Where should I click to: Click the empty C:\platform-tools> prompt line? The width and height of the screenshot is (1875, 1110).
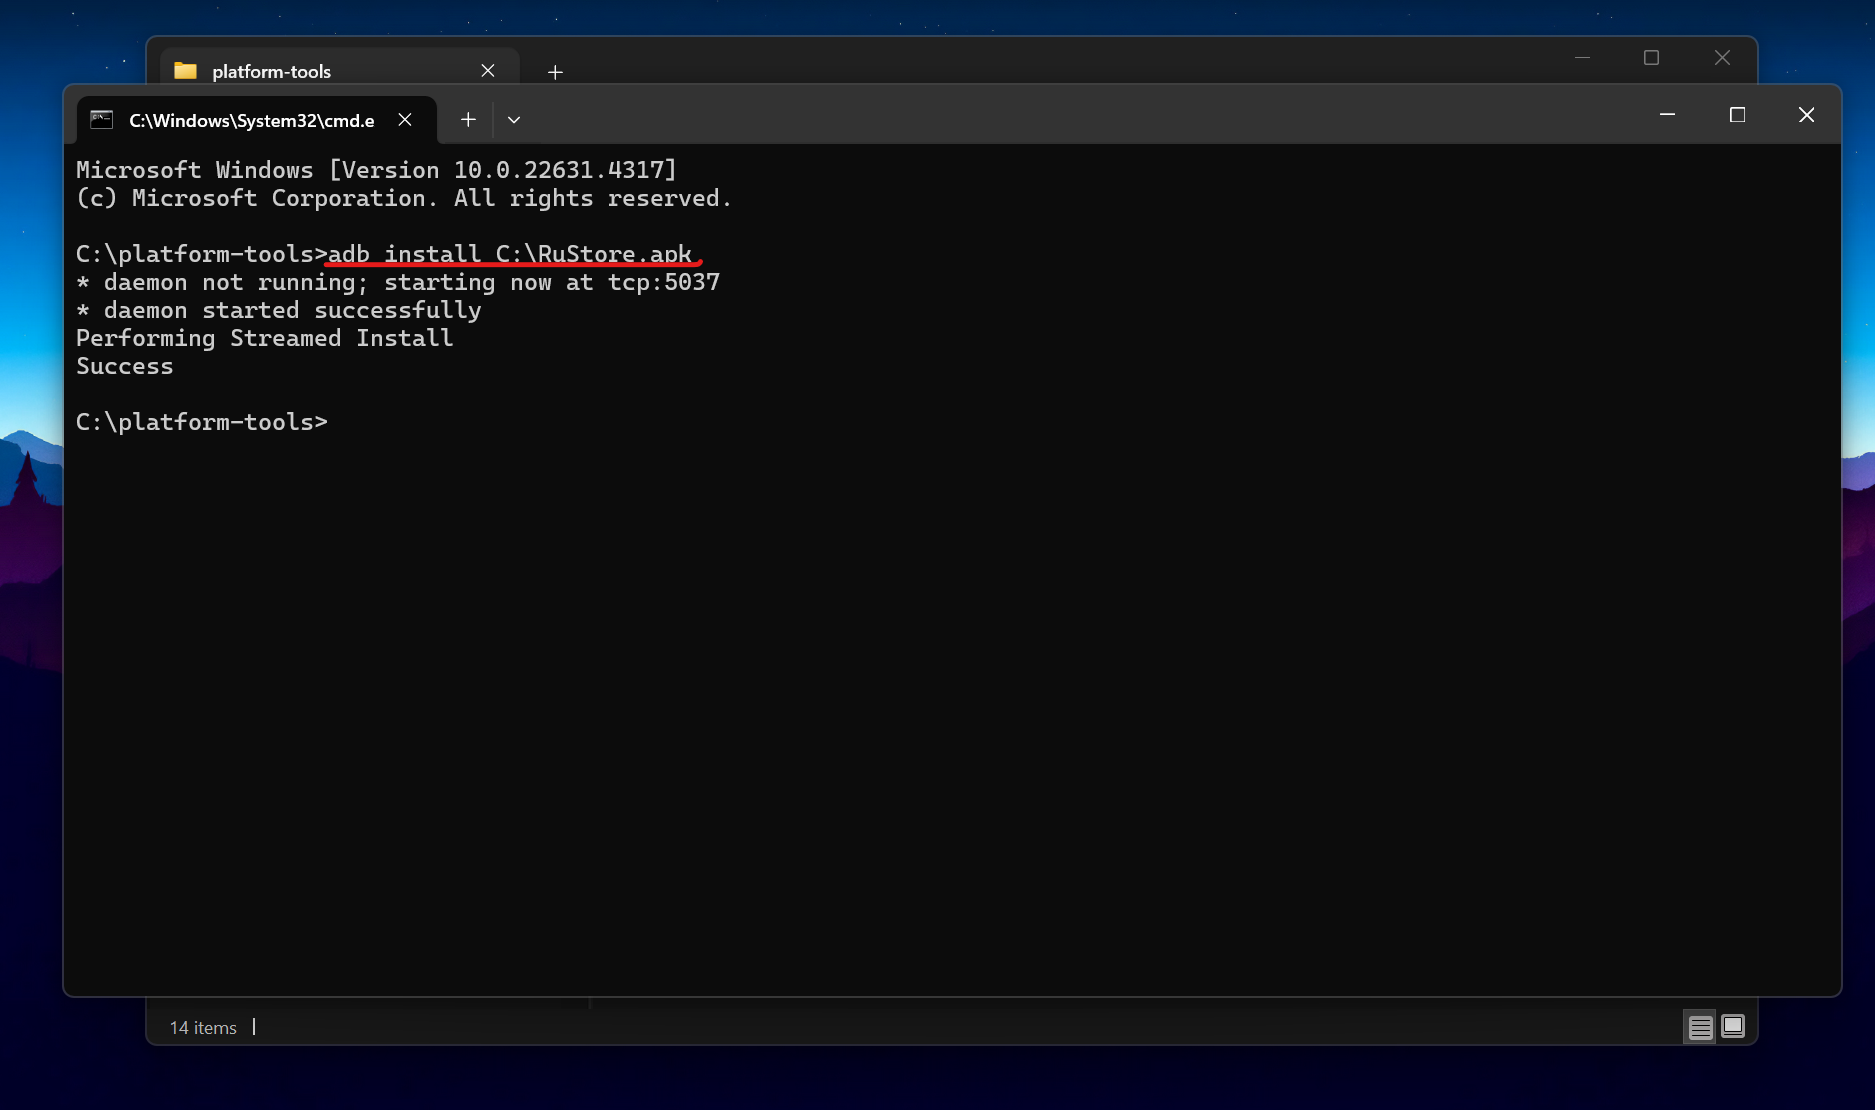click(202, 422)
